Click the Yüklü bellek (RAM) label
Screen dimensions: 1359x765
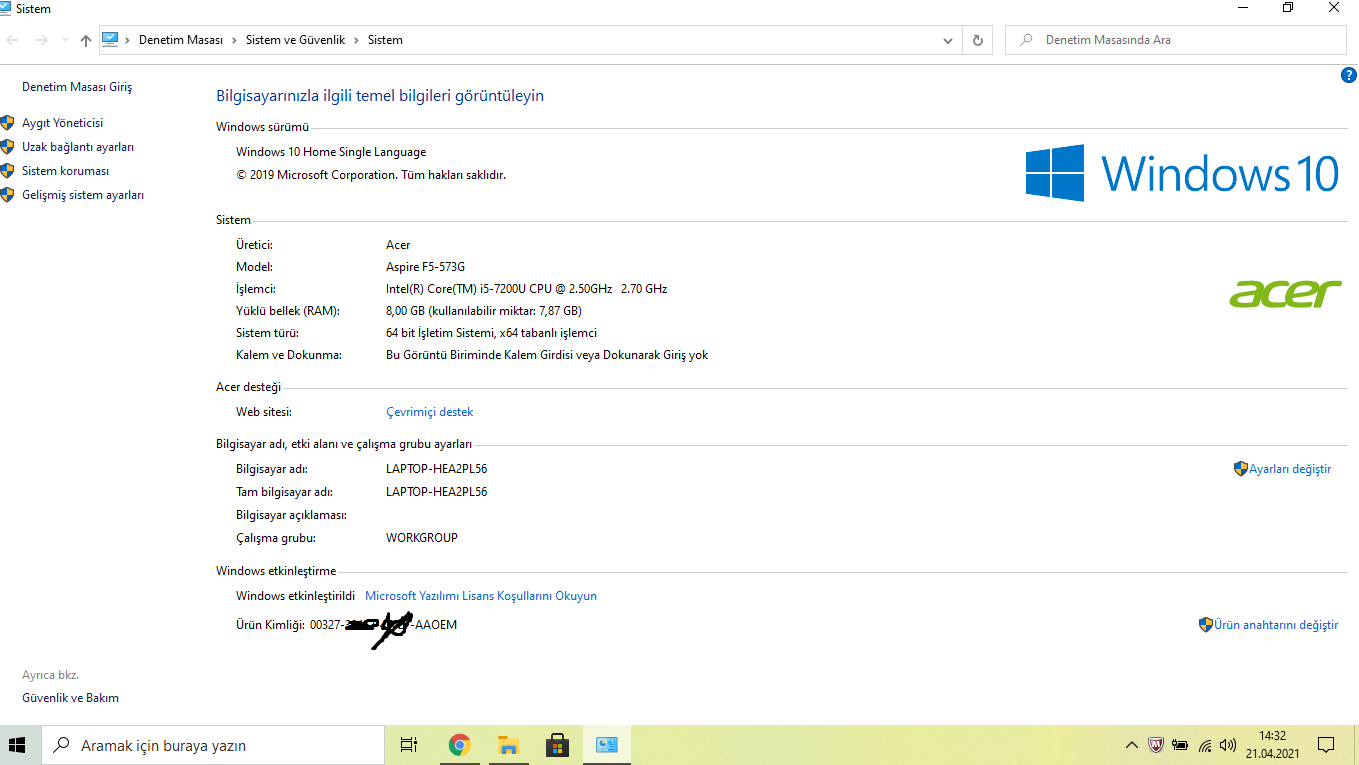(288, 311)
